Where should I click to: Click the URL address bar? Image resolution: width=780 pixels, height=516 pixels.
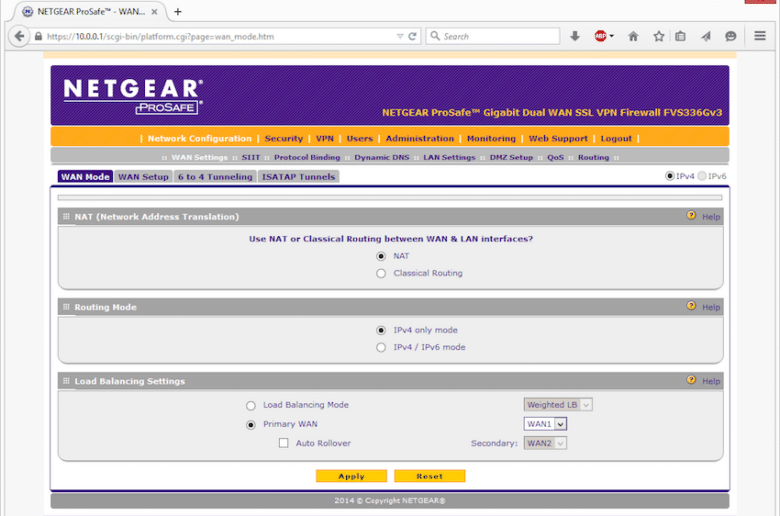click(219, 36)
